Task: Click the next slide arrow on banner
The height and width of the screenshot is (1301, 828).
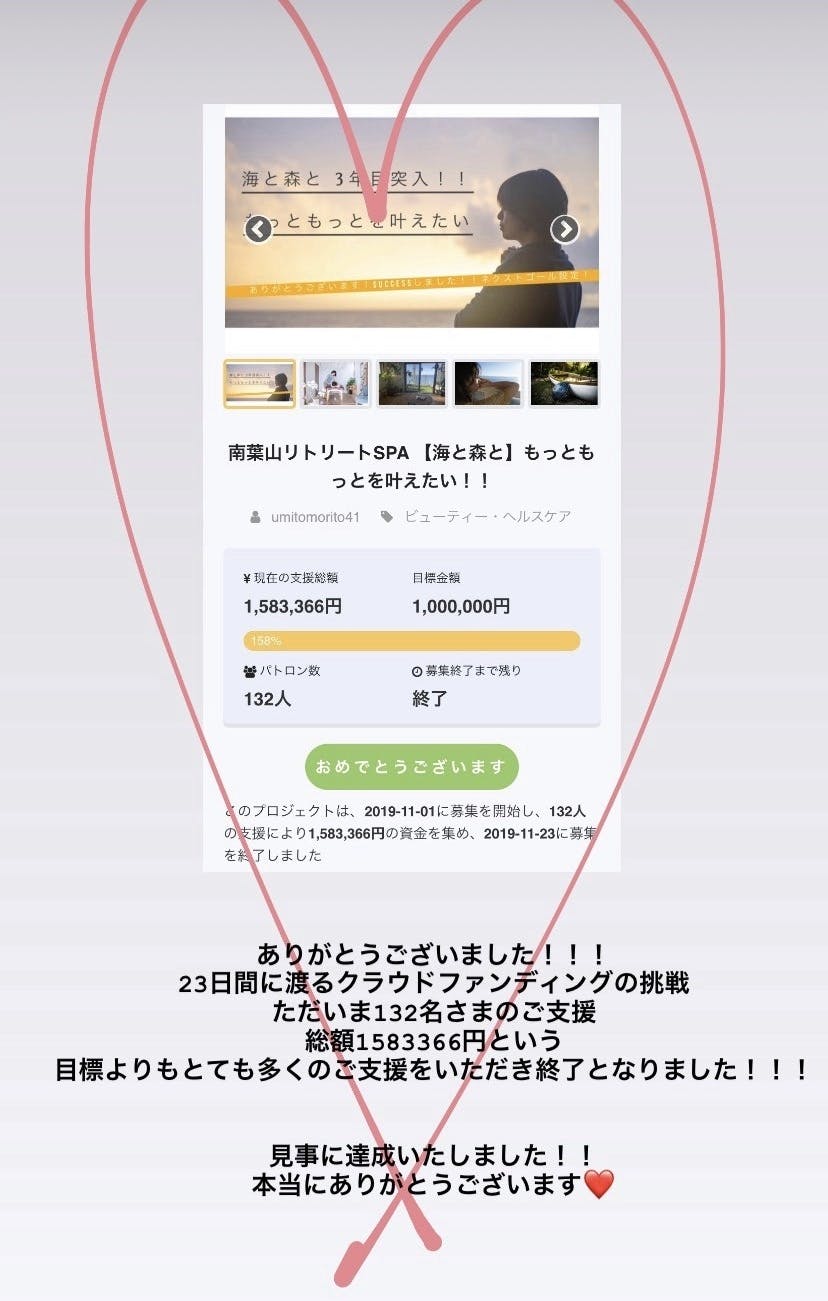Action: coord(565,230)
